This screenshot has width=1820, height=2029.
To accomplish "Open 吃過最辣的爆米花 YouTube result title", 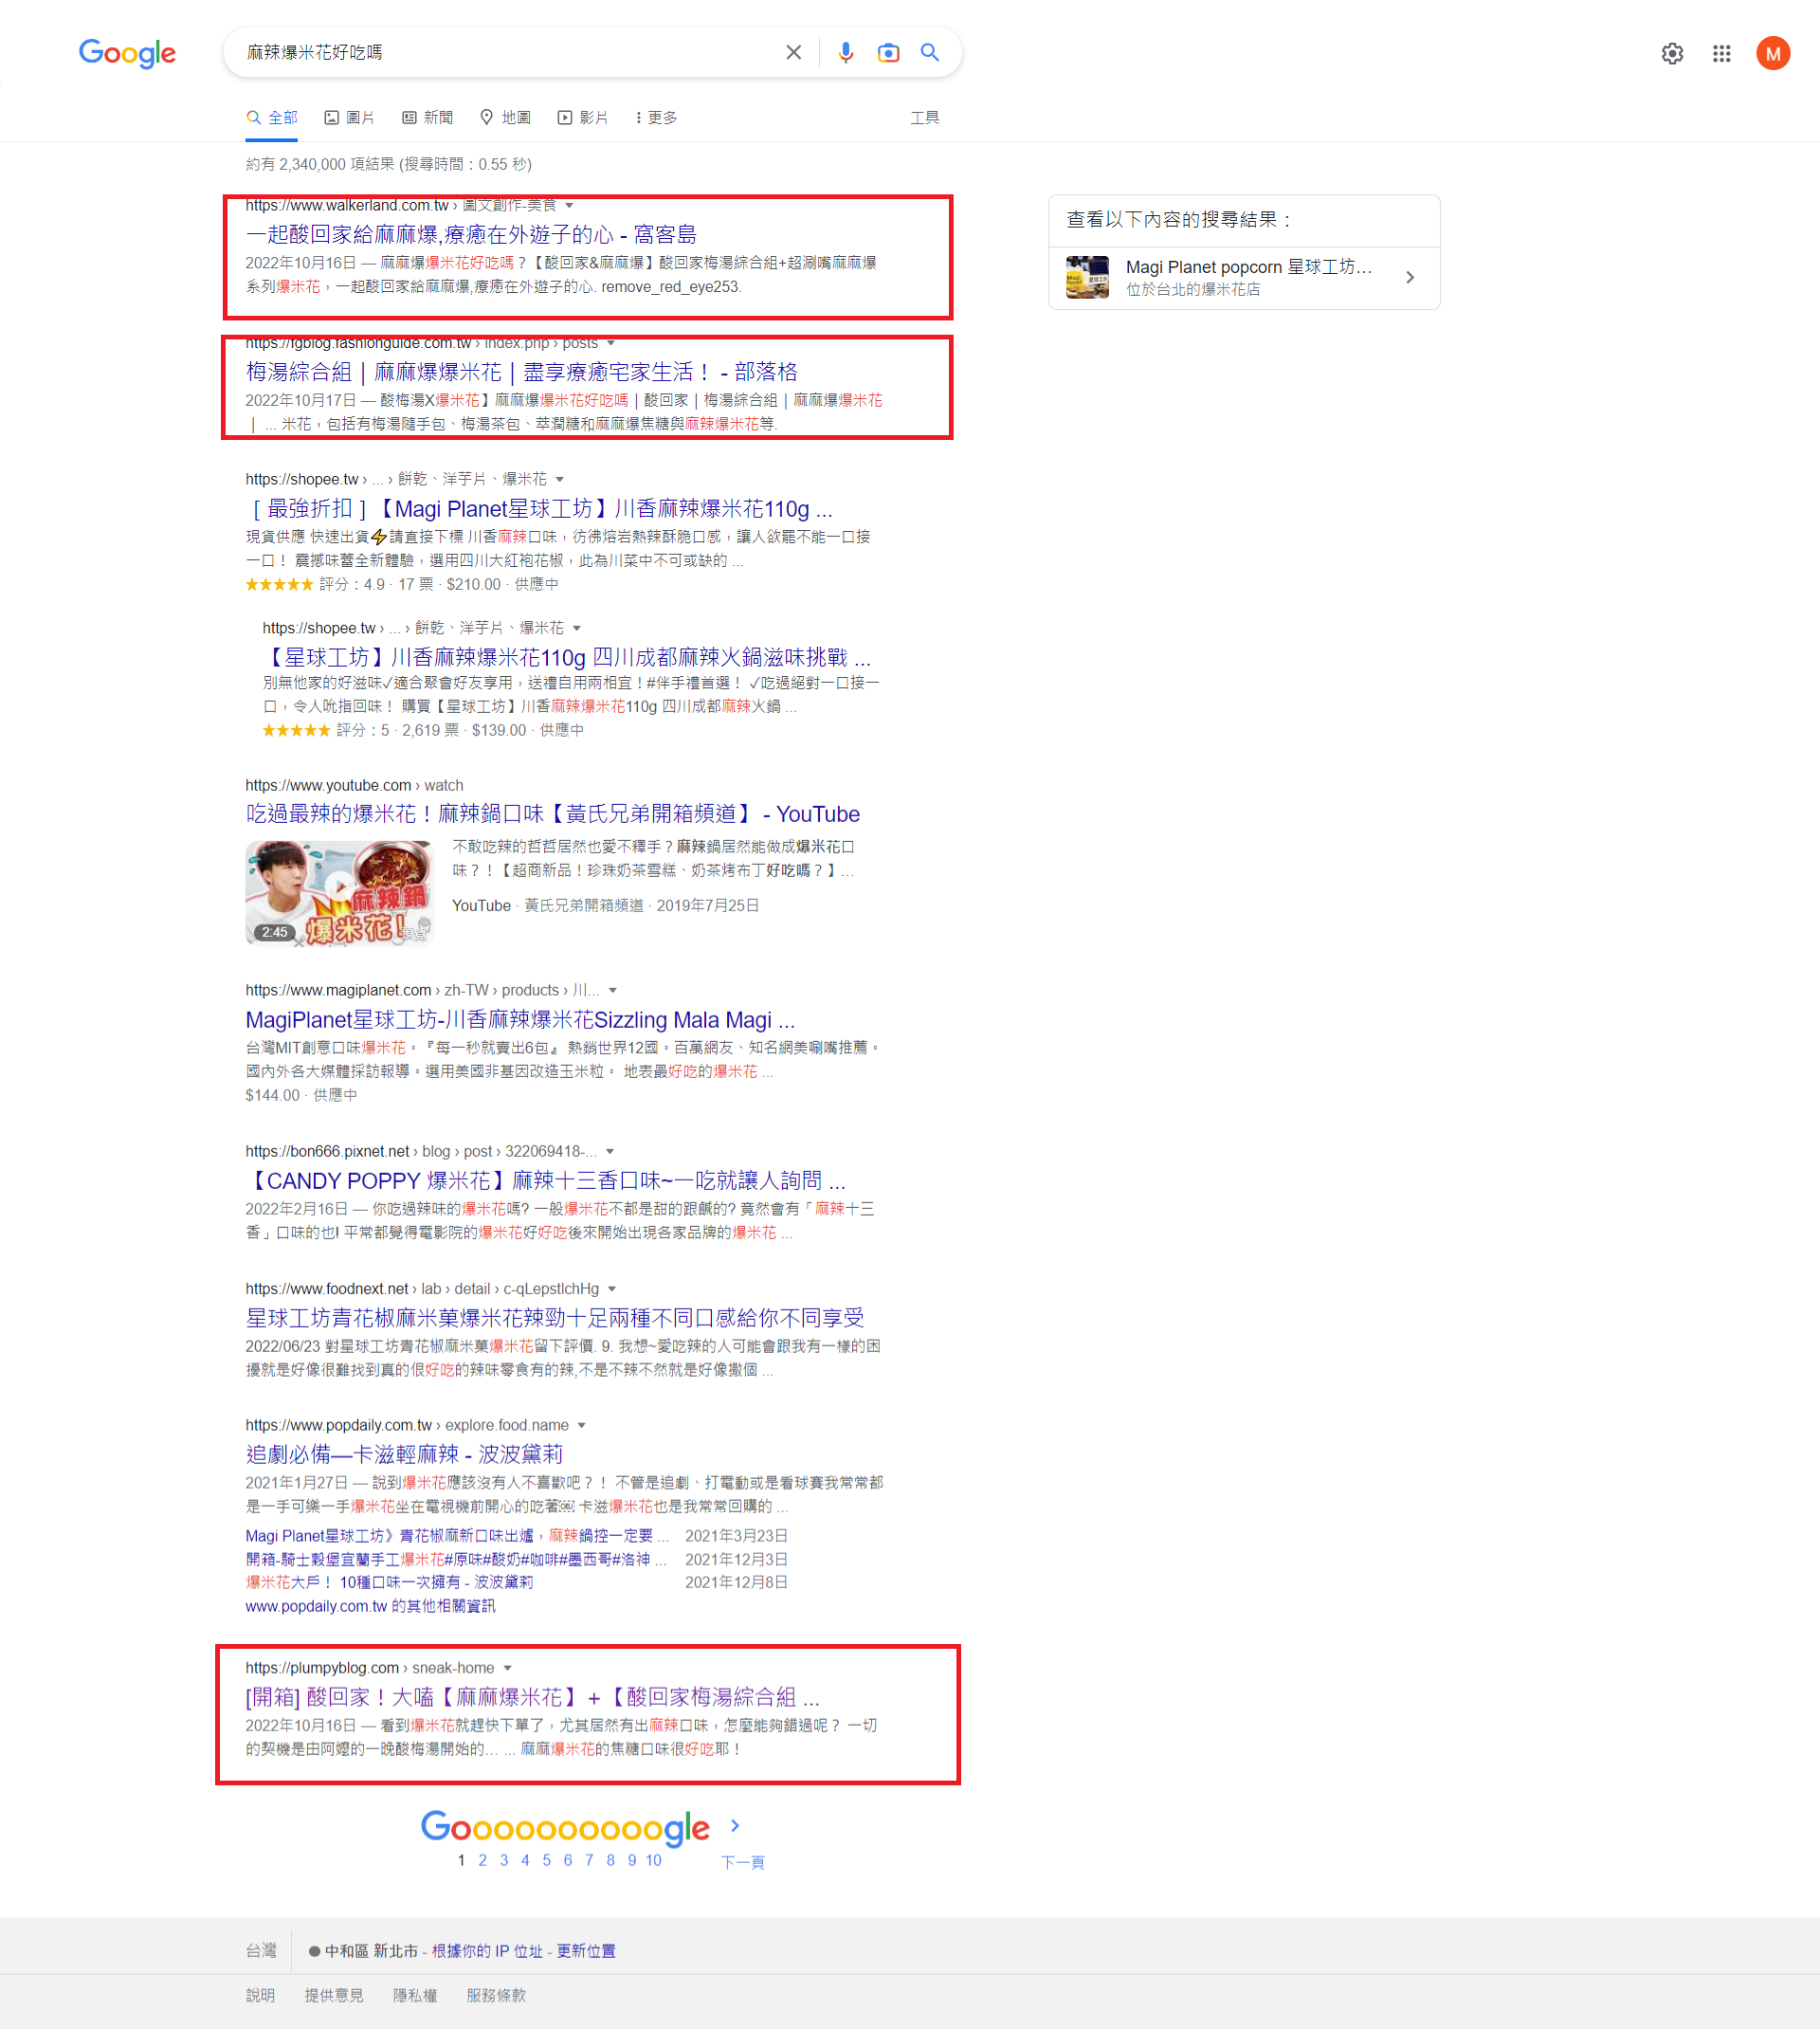I will pos(553,814).
